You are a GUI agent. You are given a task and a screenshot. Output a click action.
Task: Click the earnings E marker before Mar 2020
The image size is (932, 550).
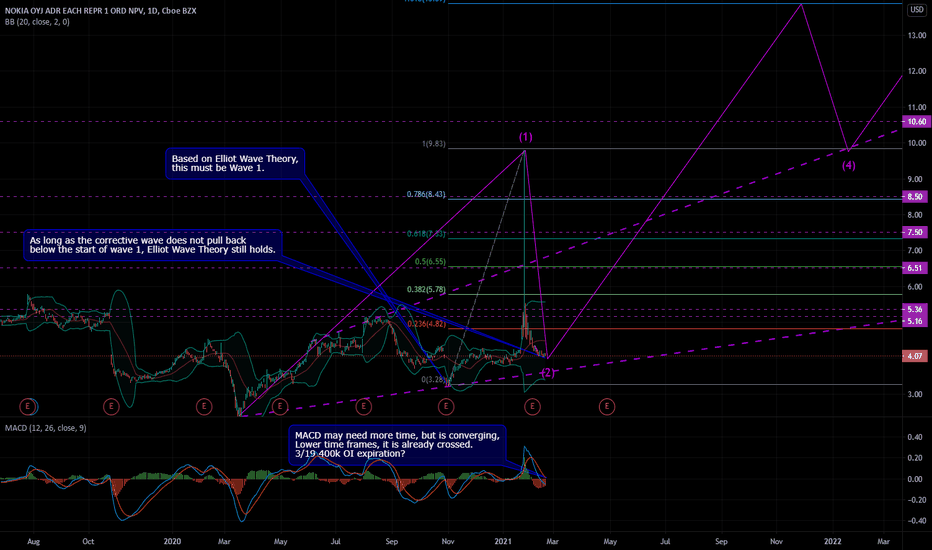pyautogui.click(x=204, y=407)
